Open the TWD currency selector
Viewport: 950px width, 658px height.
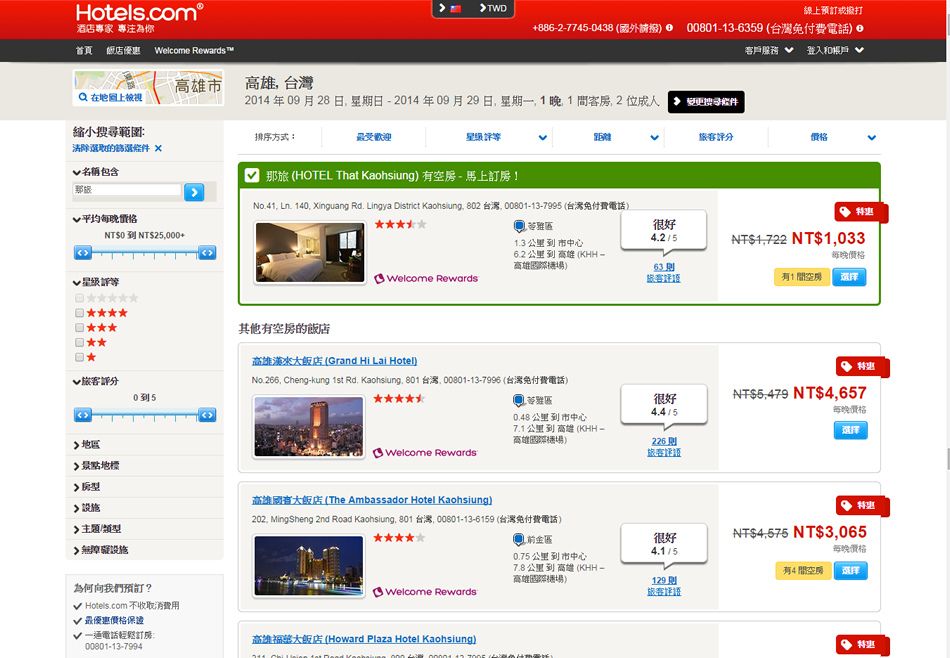[x=493, y=8]
